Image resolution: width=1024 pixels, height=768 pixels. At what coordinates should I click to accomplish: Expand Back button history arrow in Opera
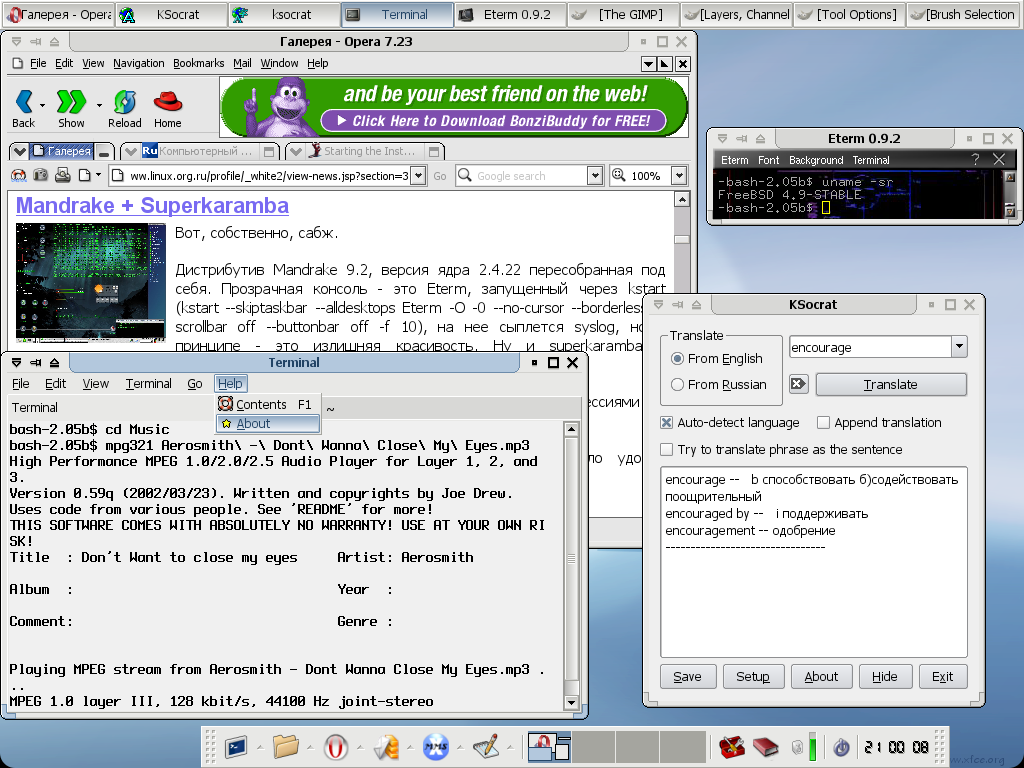(x=42, y=104)
